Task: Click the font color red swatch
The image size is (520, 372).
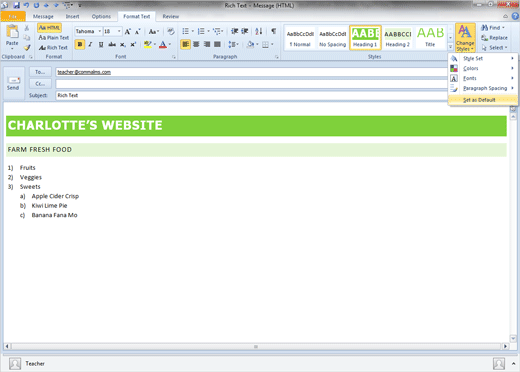Action: pyautogui.click(x=163, y=44)
